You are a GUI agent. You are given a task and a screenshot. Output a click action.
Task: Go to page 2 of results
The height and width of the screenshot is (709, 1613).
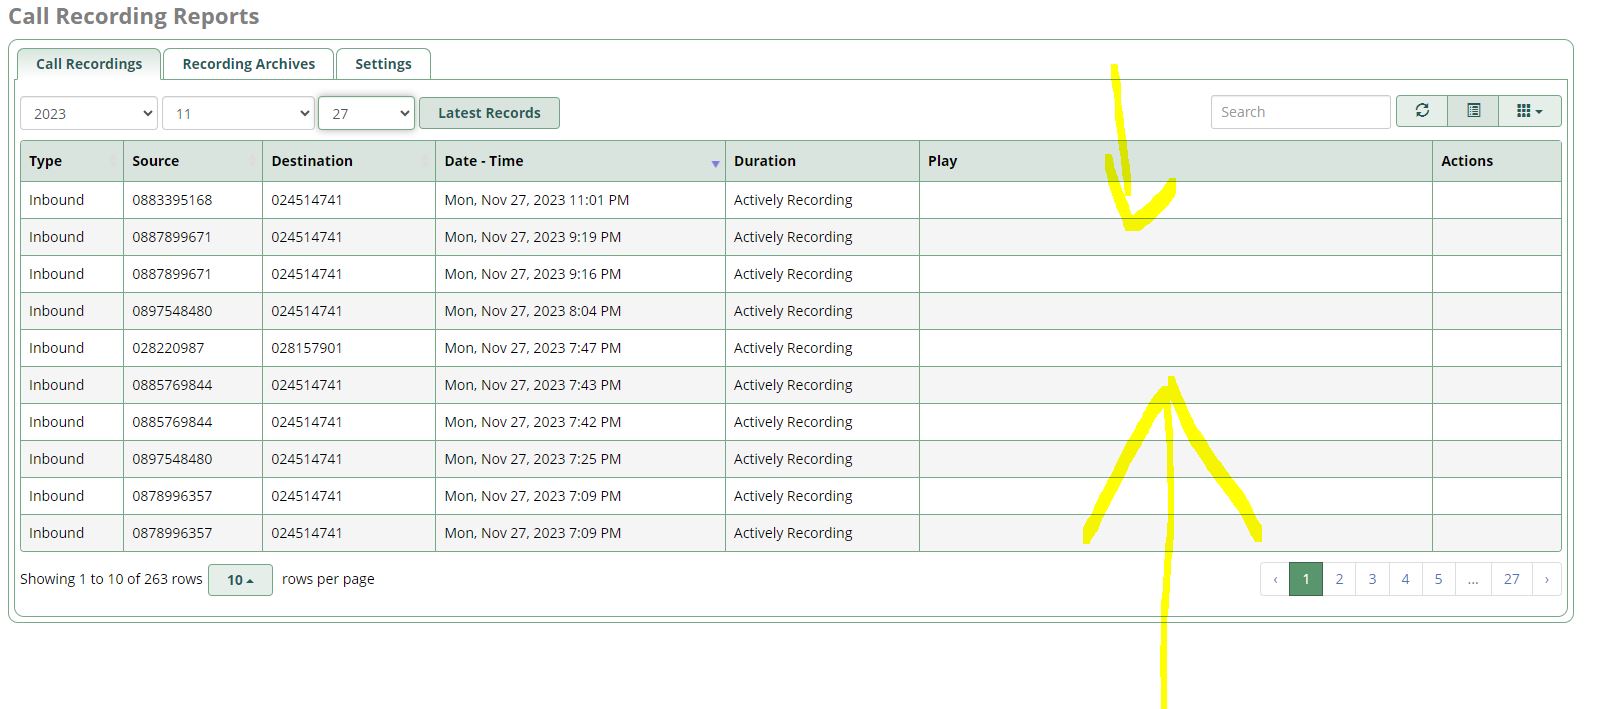click(x=1339, y=579)
